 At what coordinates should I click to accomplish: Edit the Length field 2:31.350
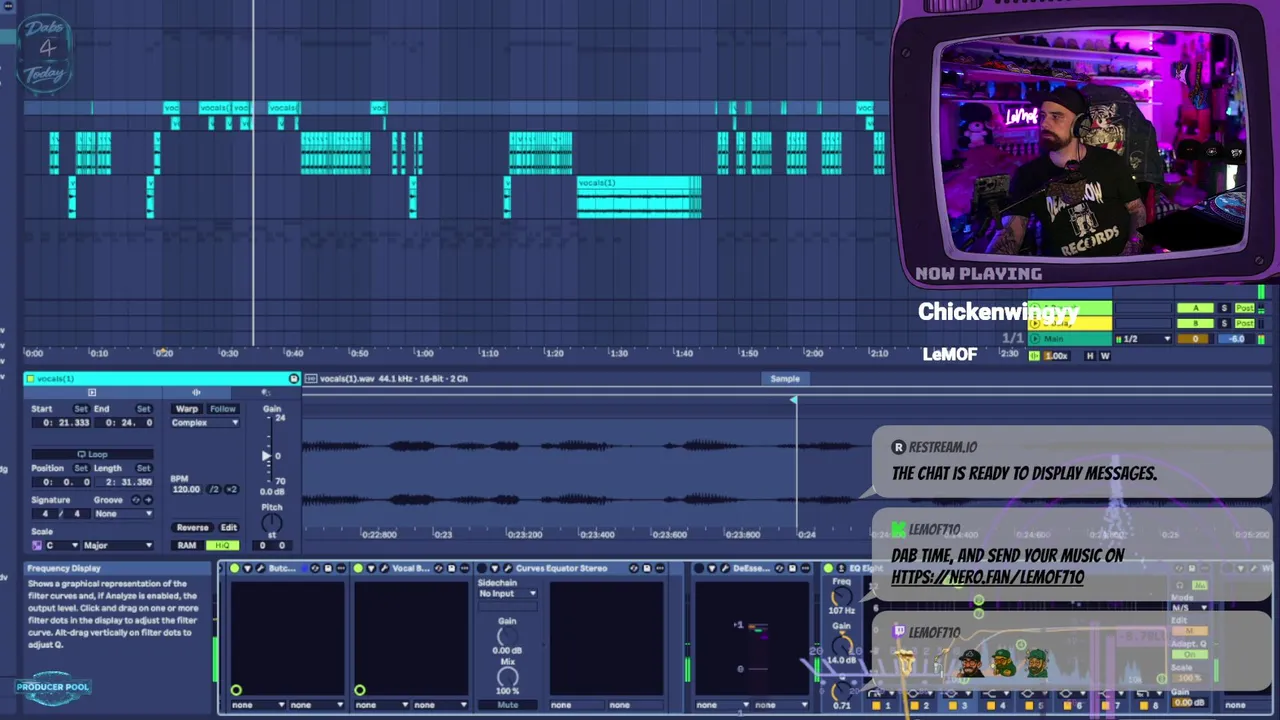click(x=124, y=482)
